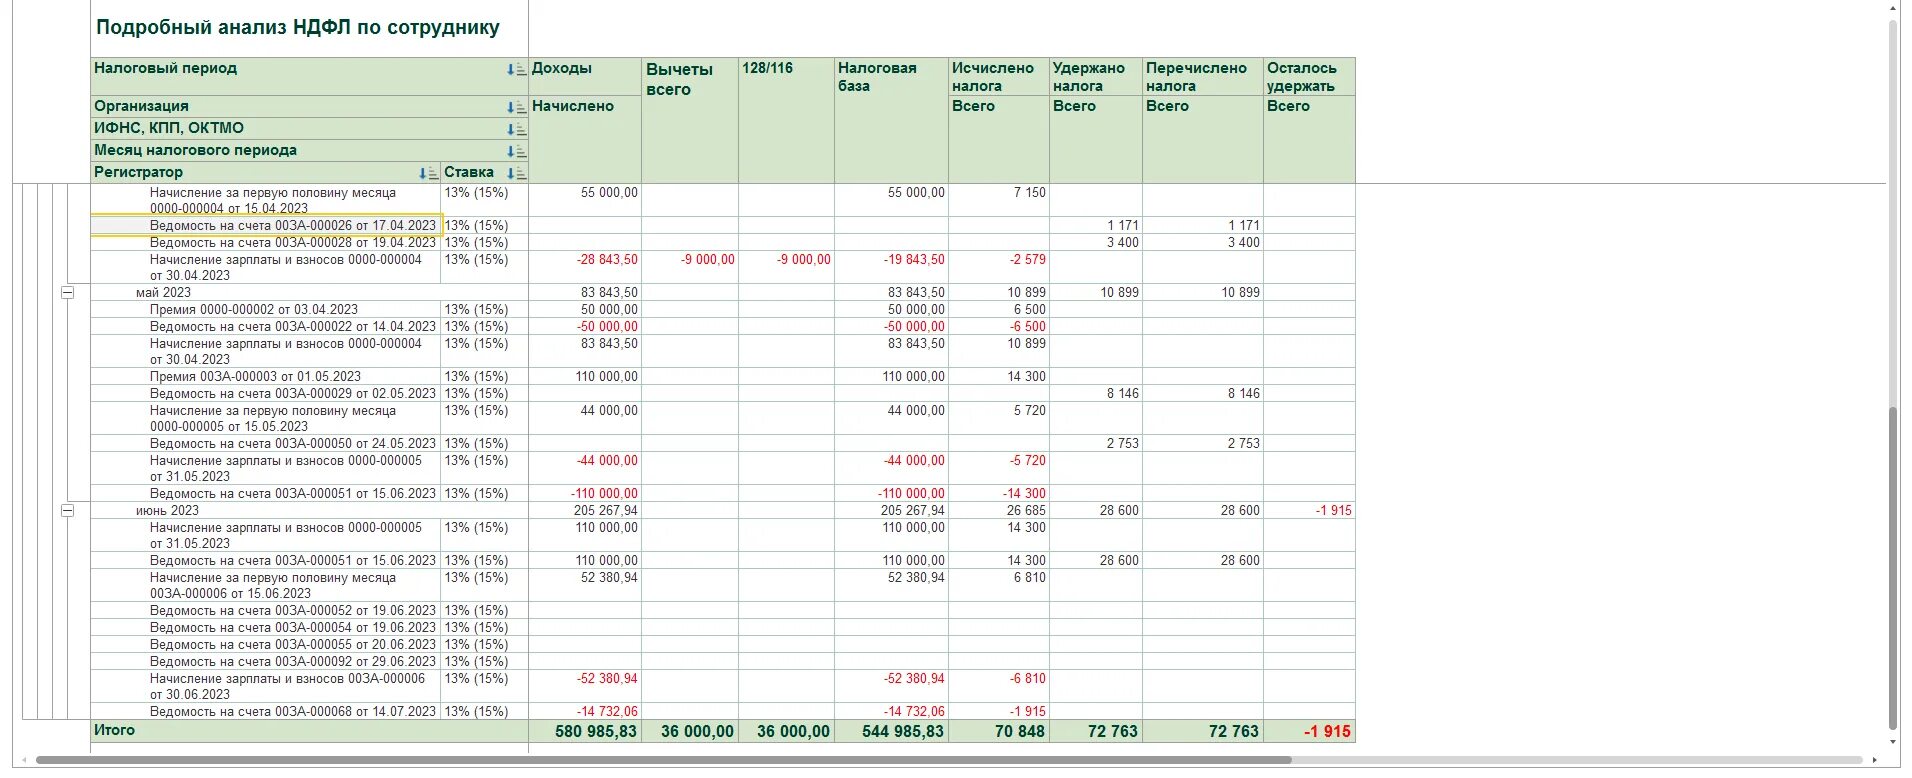This screenshot has height=778, width=1912.
Task: Select row Ведомость на счета 003А-000055 от 20.06.2023
Action: tap(293, 645)
